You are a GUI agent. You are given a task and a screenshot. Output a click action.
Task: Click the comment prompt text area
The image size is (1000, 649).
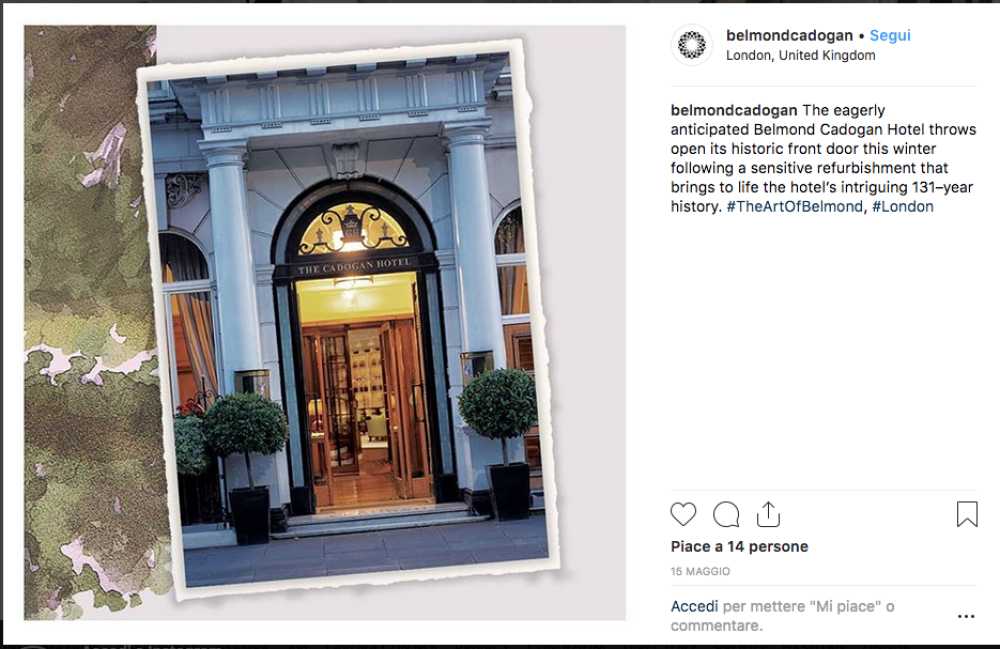coord(783,616)
